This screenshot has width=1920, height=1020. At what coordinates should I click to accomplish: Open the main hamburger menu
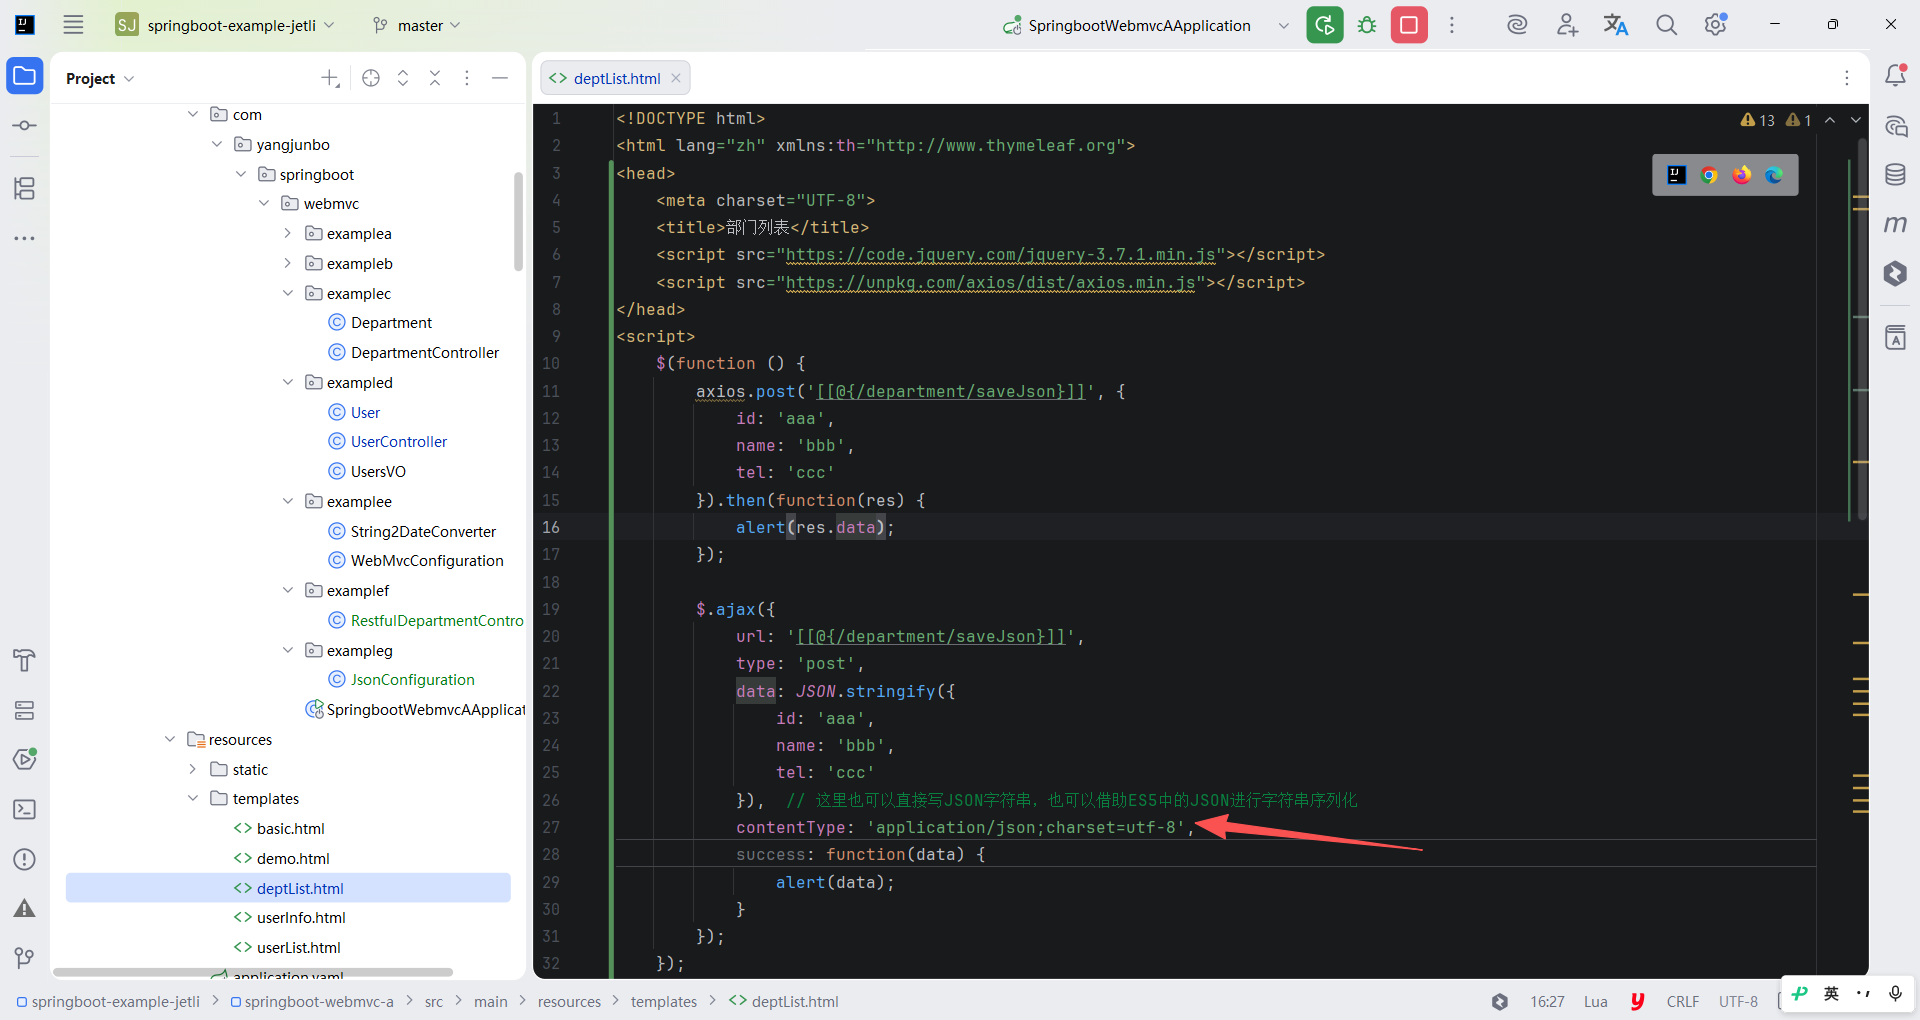[x=73, y=25]
